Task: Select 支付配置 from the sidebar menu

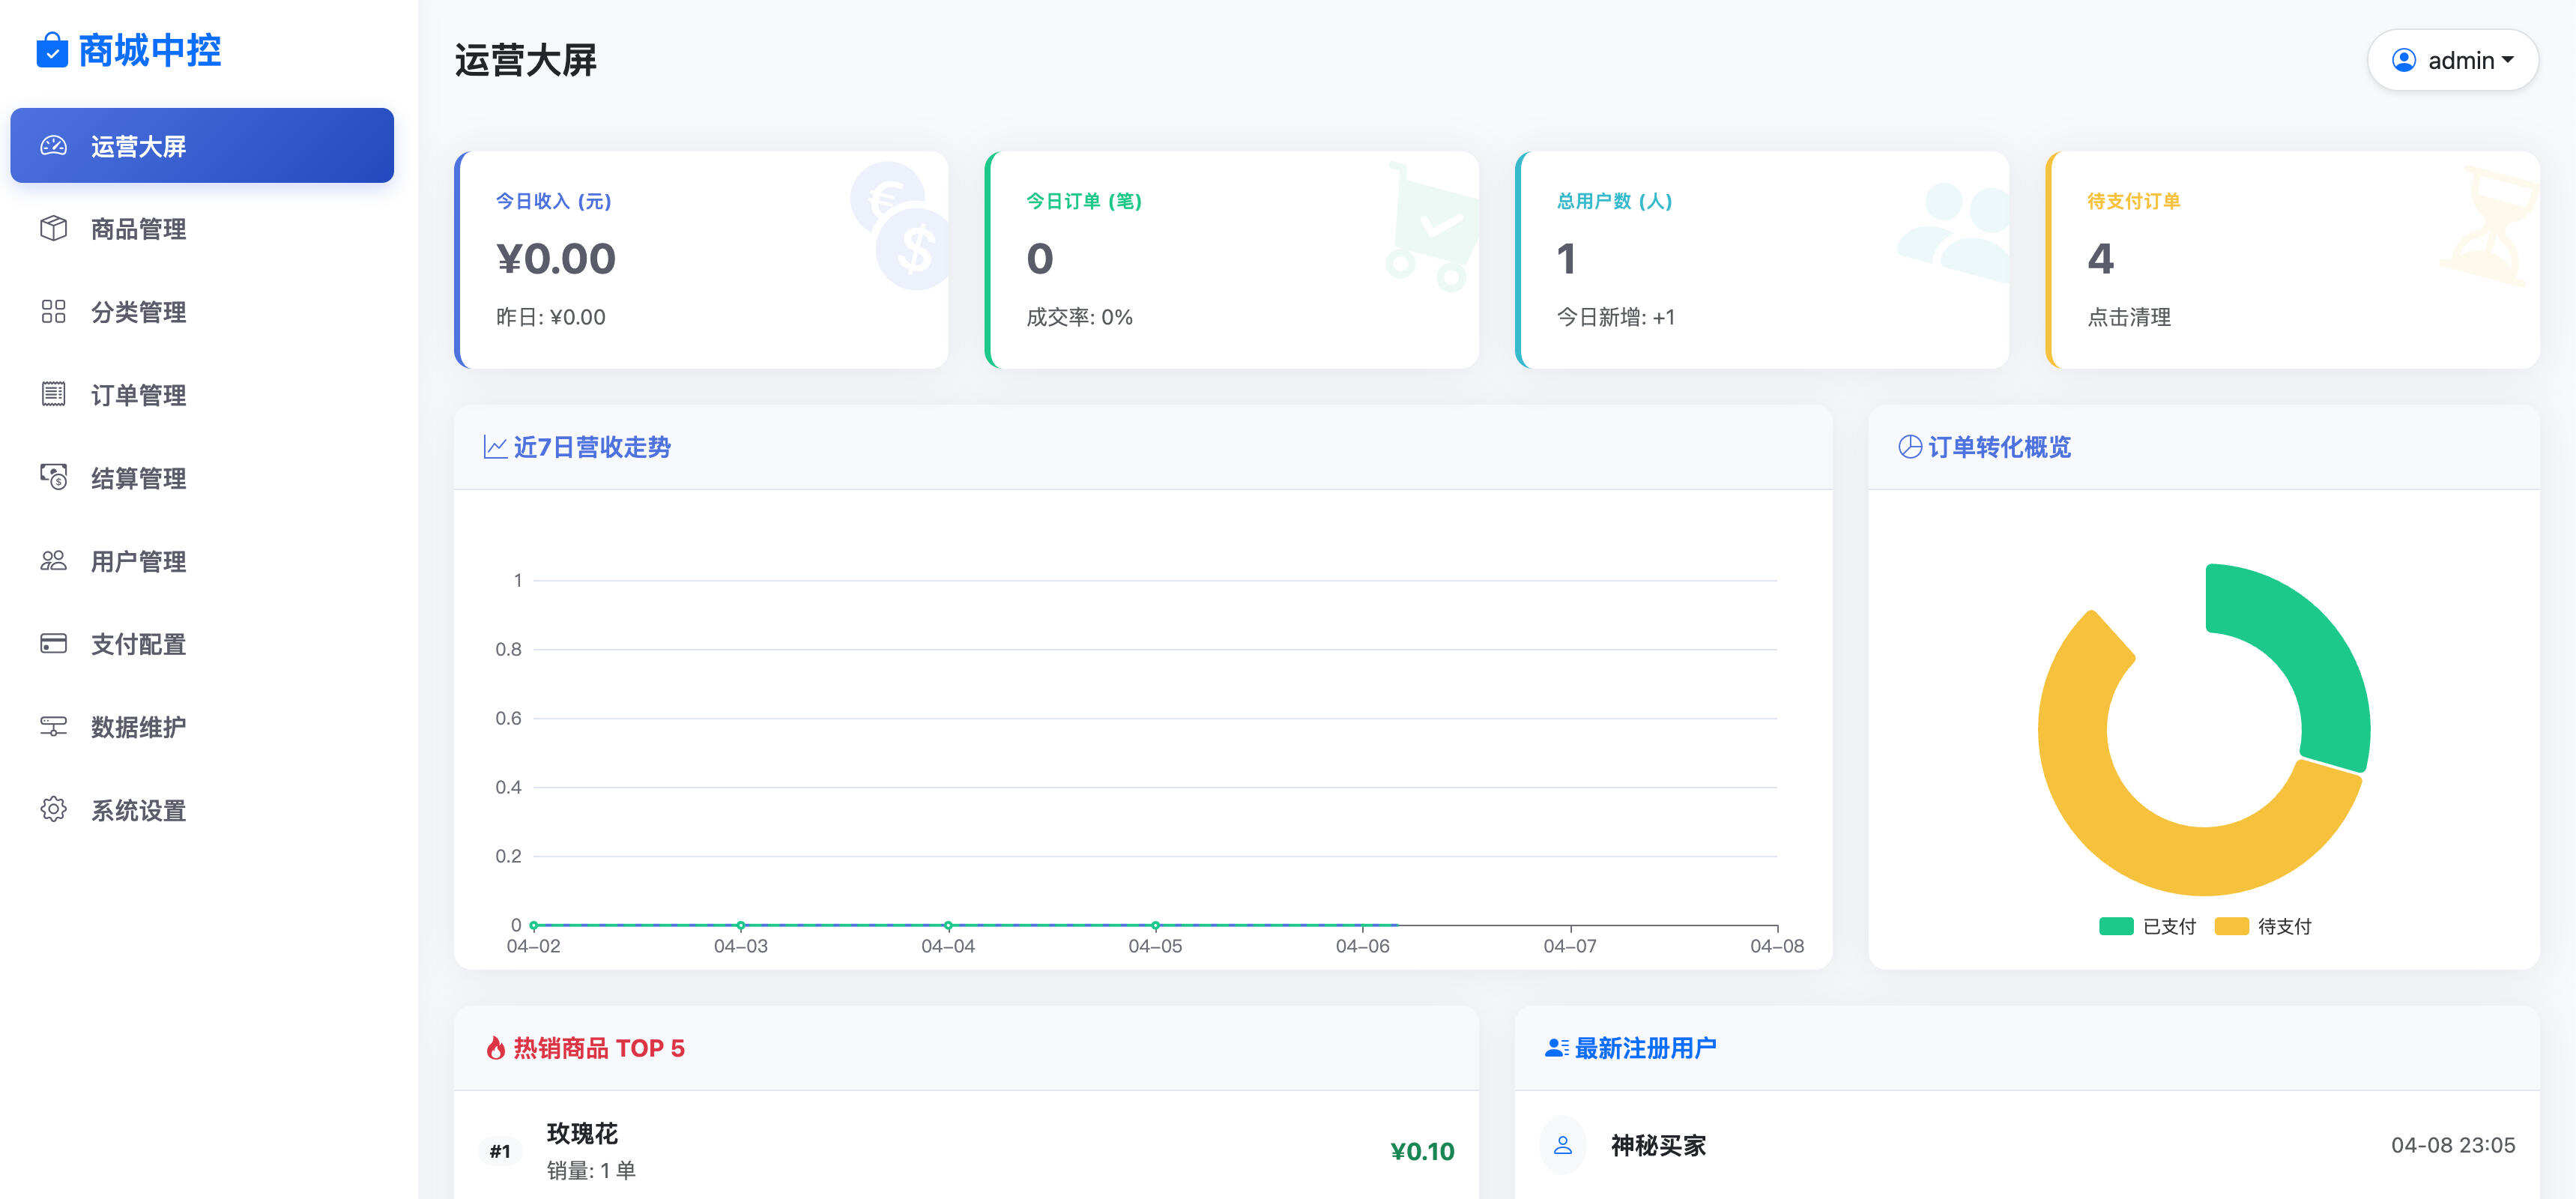Action: (x=136, y=644)
